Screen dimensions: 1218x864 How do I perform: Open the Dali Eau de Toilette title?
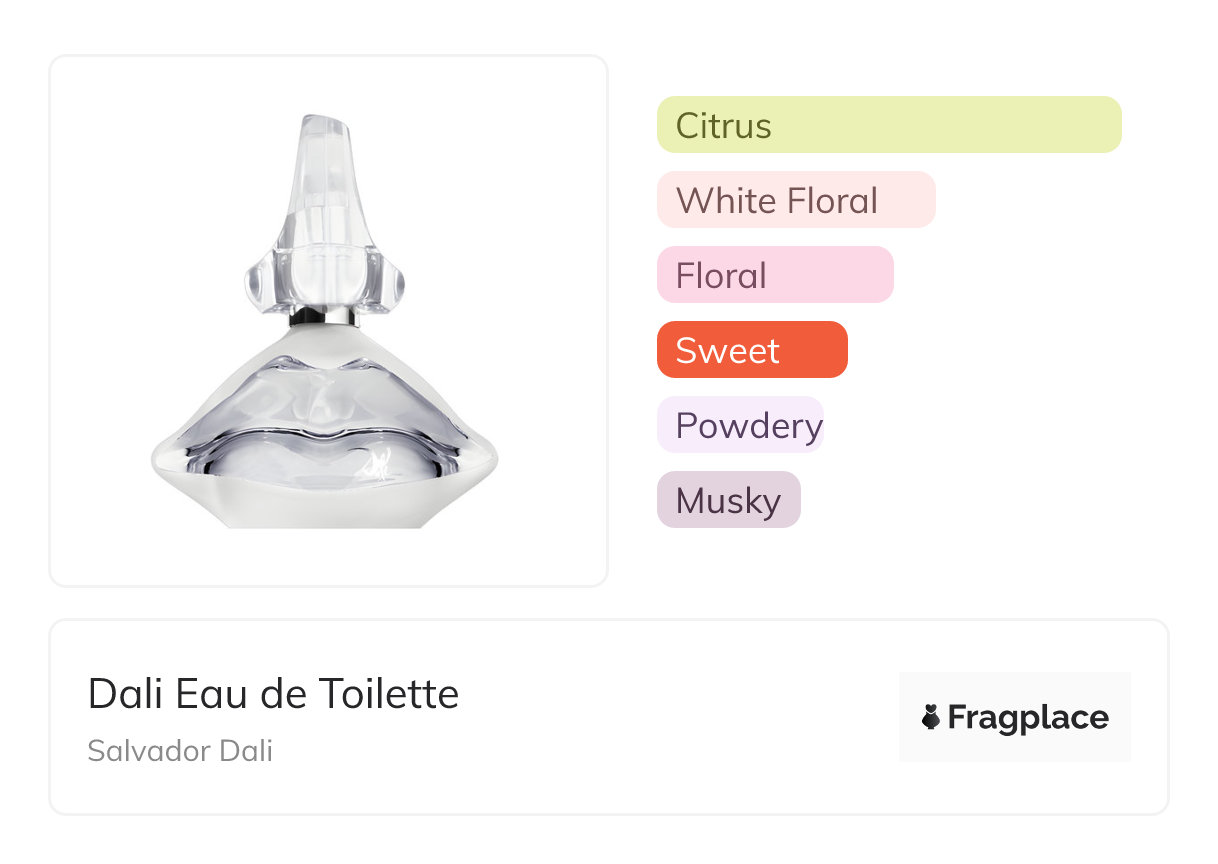pos(273,693)
